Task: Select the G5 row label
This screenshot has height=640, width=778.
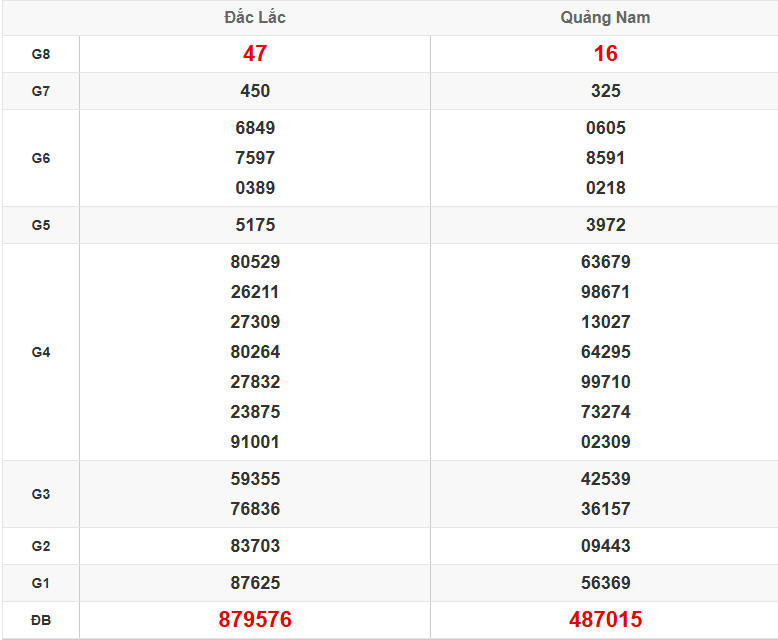Action: click(40, 225)
